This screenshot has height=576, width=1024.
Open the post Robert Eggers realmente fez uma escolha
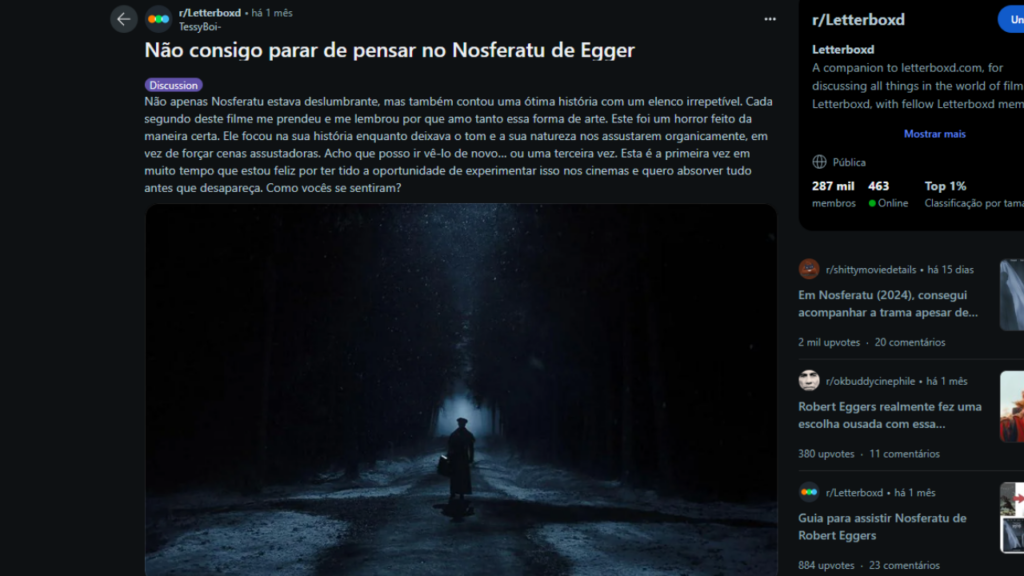coord(889,415)
